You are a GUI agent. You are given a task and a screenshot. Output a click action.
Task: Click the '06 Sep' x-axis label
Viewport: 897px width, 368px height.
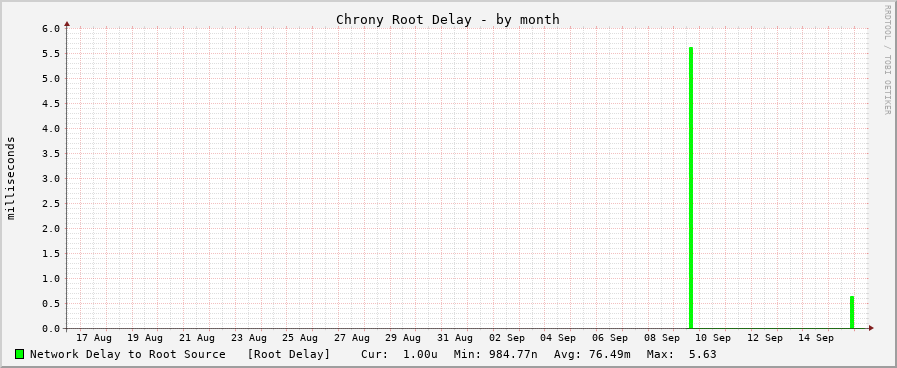coord(610,338)
